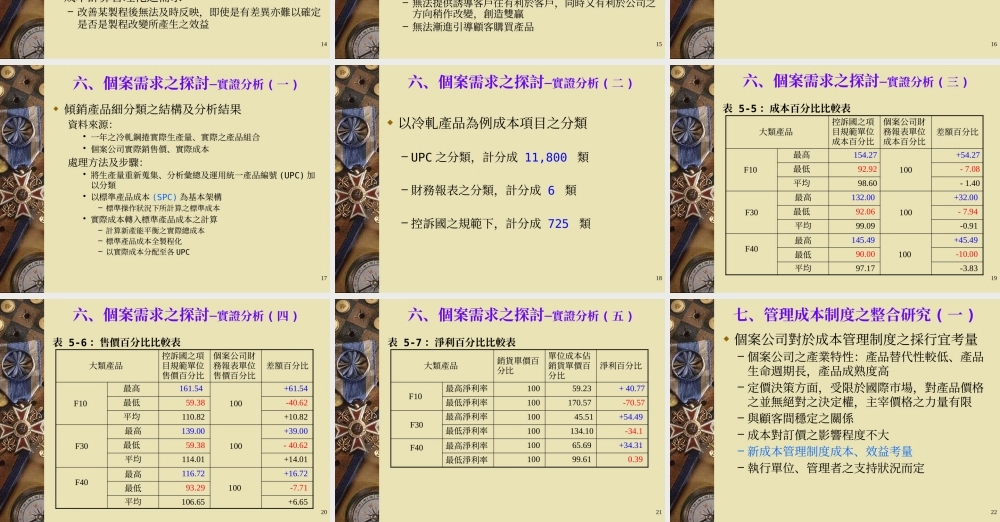Select partially visible slide 16 thumbnail
Image resolution: width=1000 pixels, height=522 pixels.
click(835, 29)
